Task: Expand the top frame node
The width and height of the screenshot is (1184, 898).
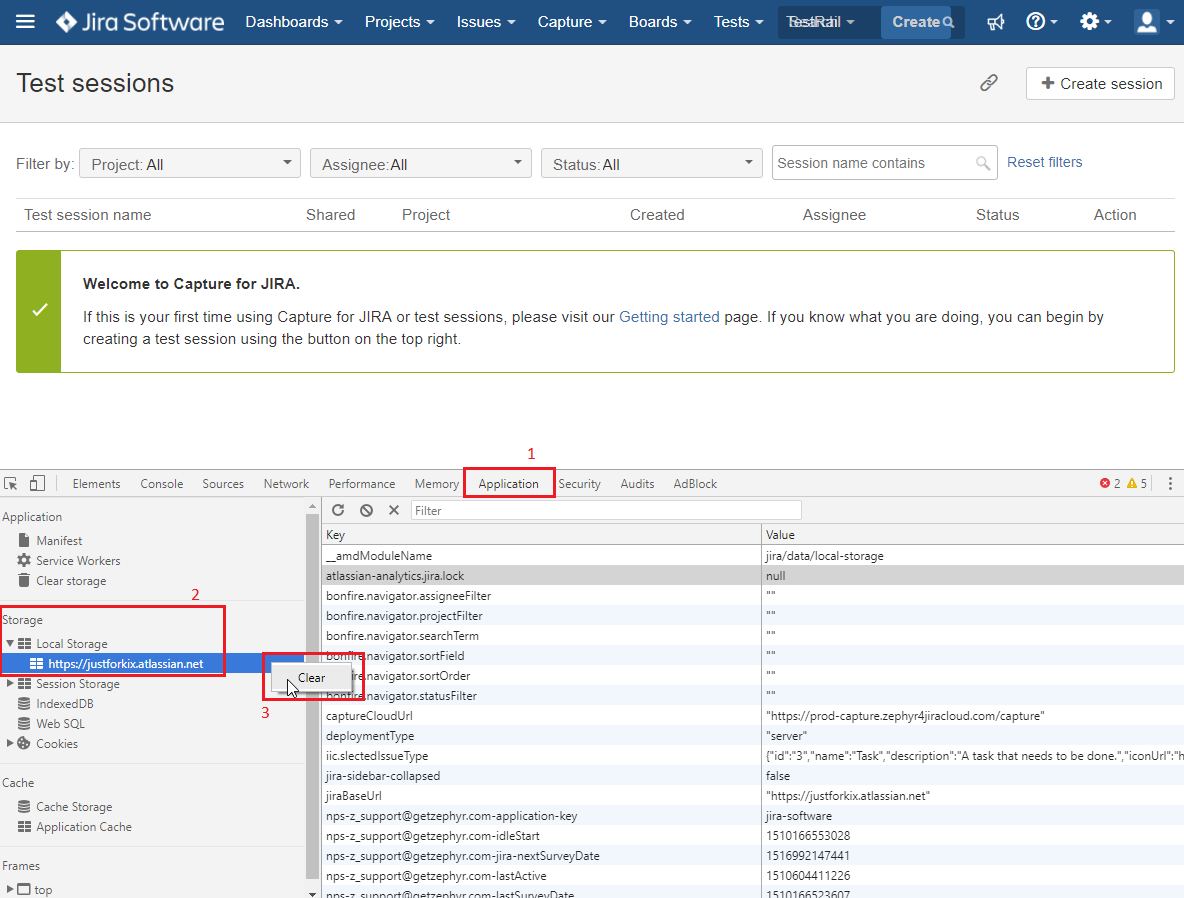Action: tap(10, 889)
